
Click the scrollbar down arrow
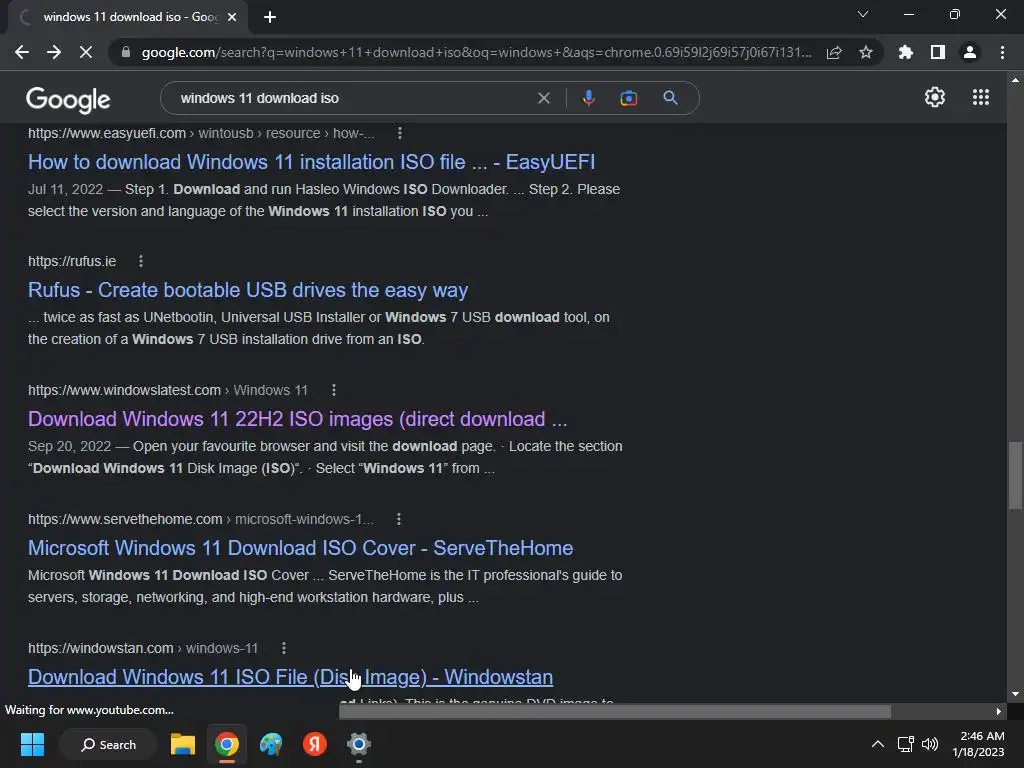click(1015, 694)
